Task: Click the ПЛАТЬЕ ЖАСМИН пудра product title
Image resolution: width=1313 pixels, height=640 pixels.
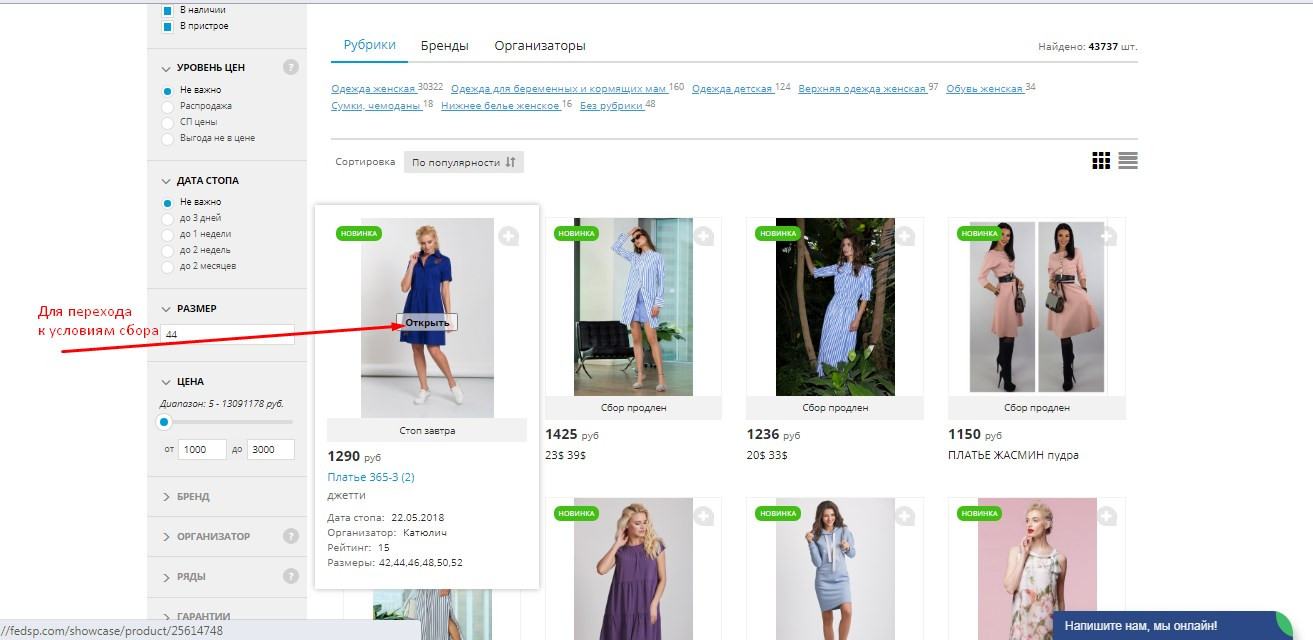Action: tap(1013, 455)
